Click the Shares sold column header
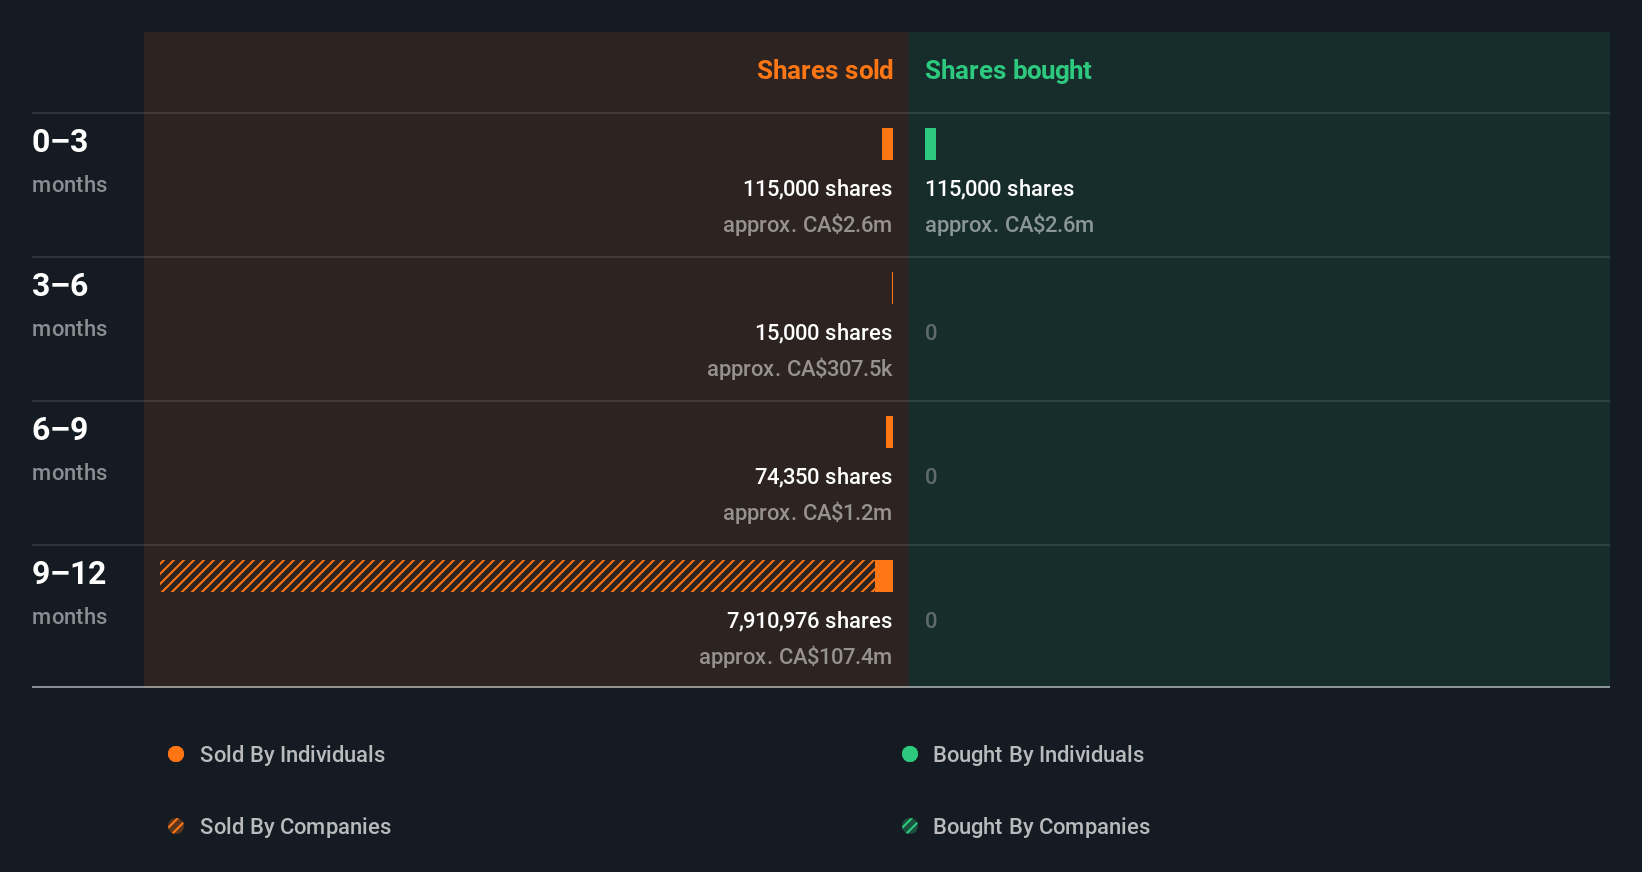 point(825,70)
